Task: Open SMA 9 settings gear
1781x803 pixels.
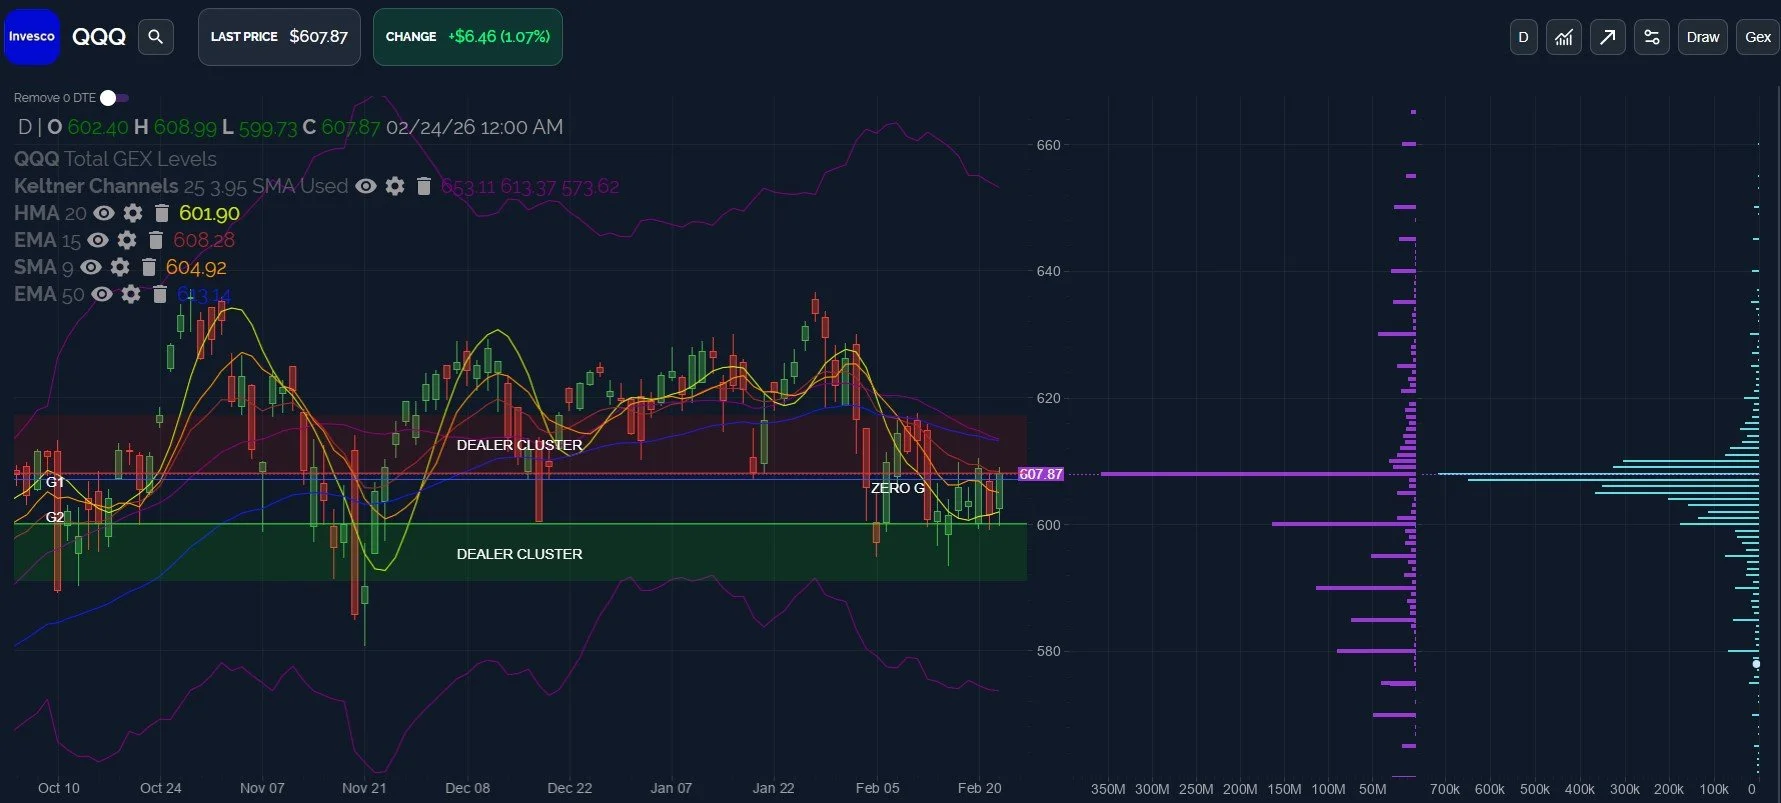Action: point(120,267)
